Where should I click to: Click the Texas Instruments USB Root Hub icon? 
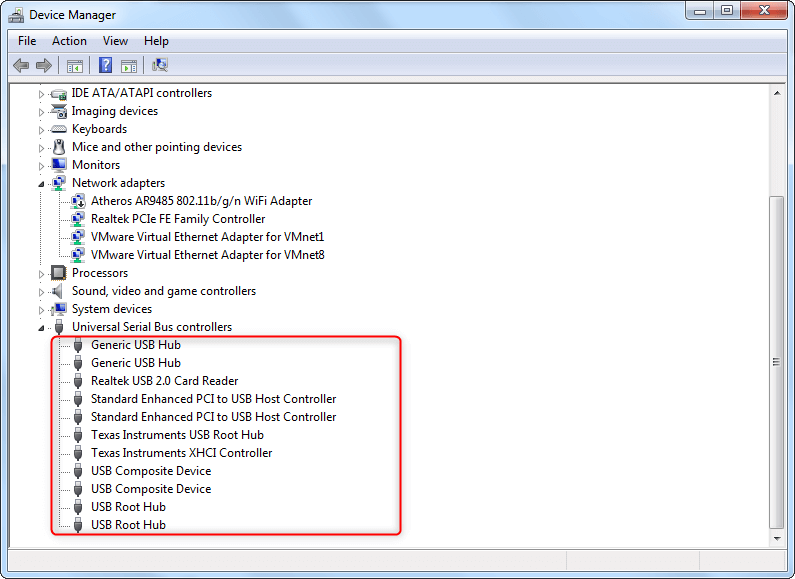[x=78, y=435]
